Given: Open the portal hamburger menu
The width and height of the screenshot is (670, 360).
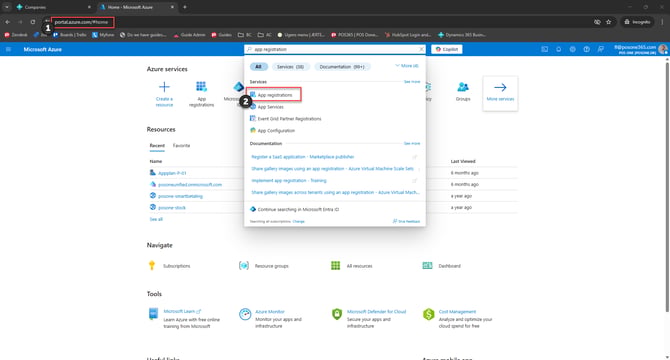Looking at the screenshot, I should point(8,50).
